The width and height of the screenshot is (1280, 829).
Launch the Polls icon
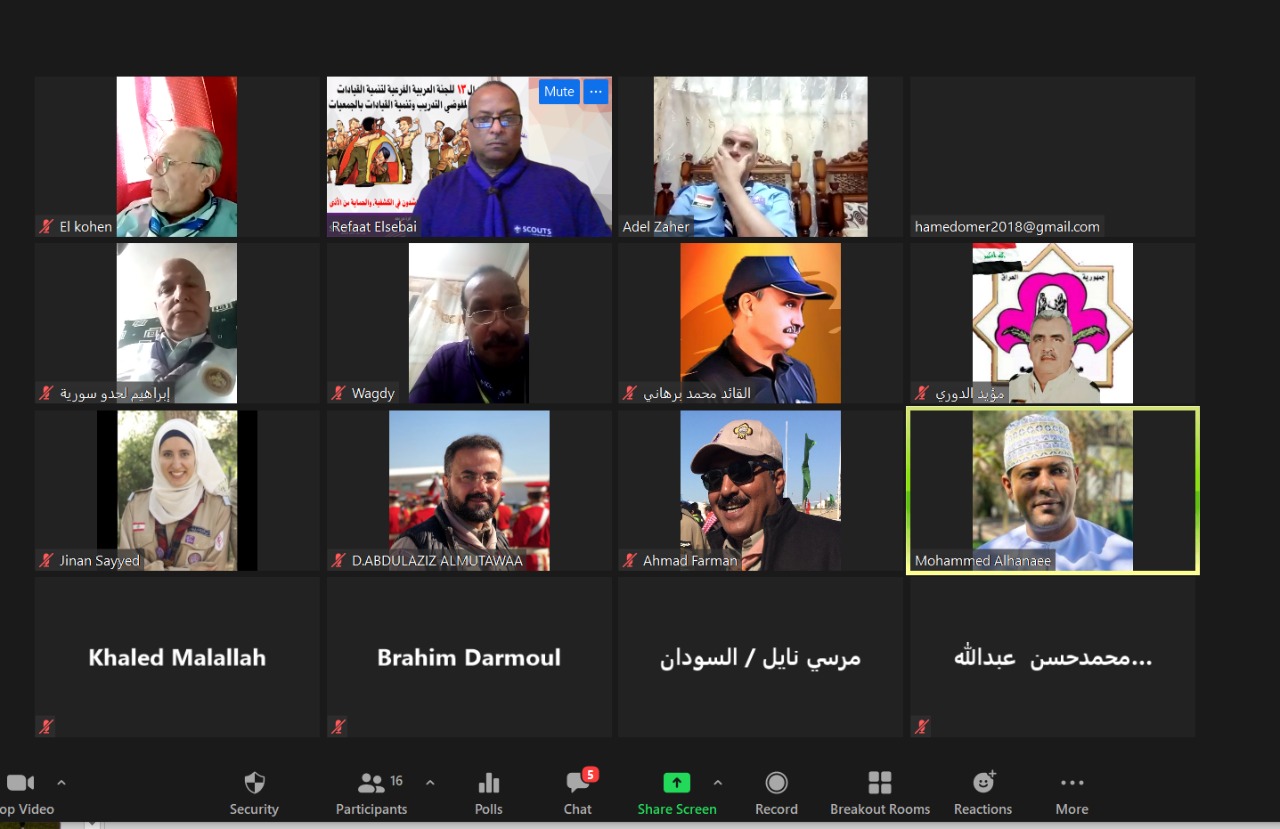pyautogui.click(x=488, y=783)
